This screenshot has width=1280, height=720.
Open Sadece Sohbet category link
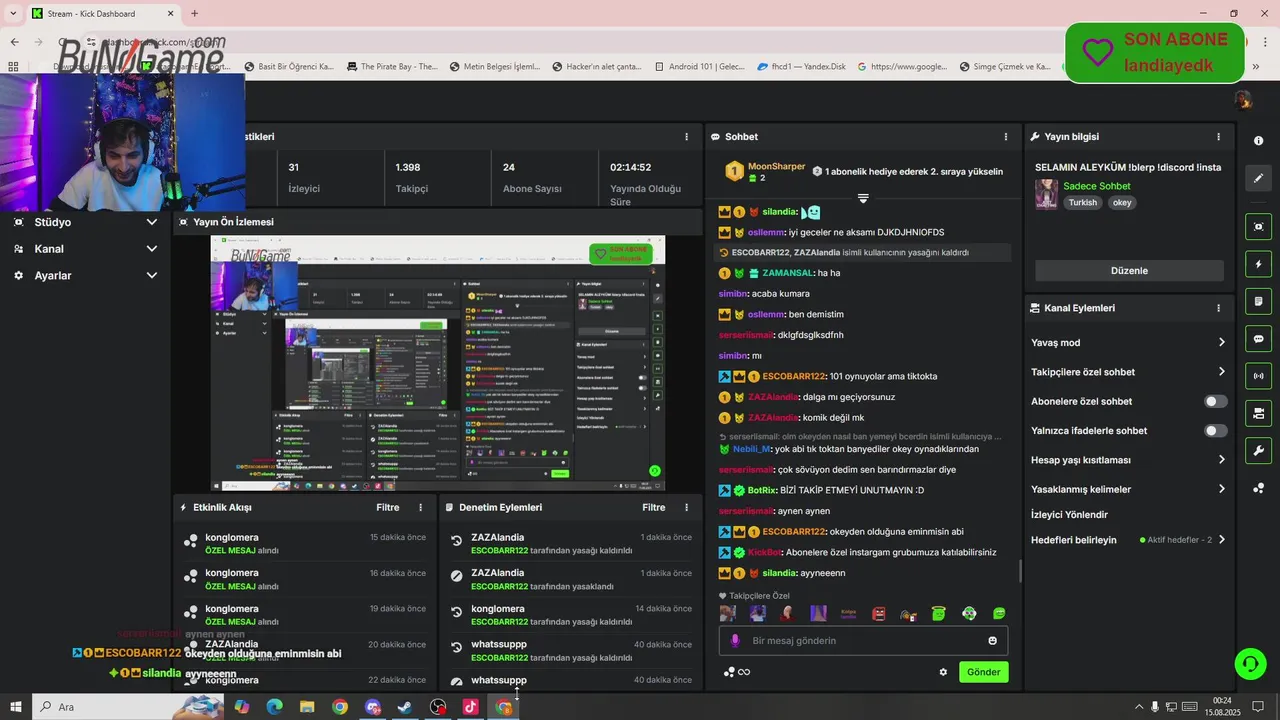(x=1097, y=186)
